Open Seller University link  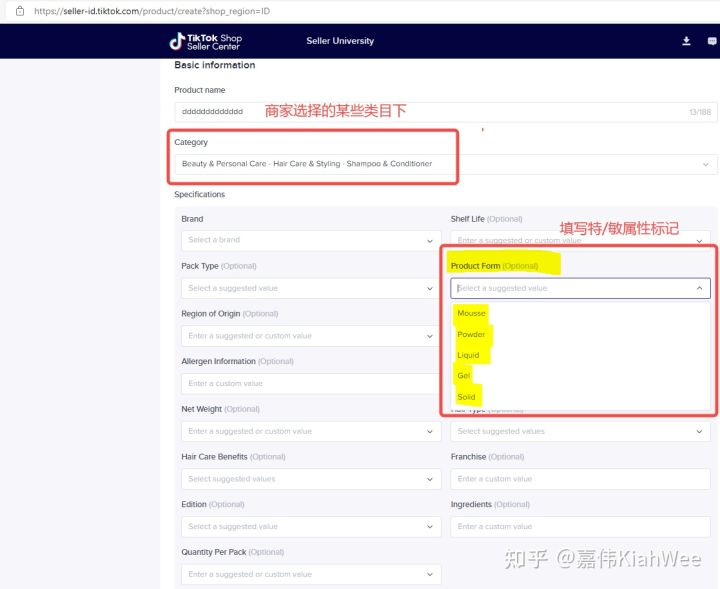(x=340, y=41)
